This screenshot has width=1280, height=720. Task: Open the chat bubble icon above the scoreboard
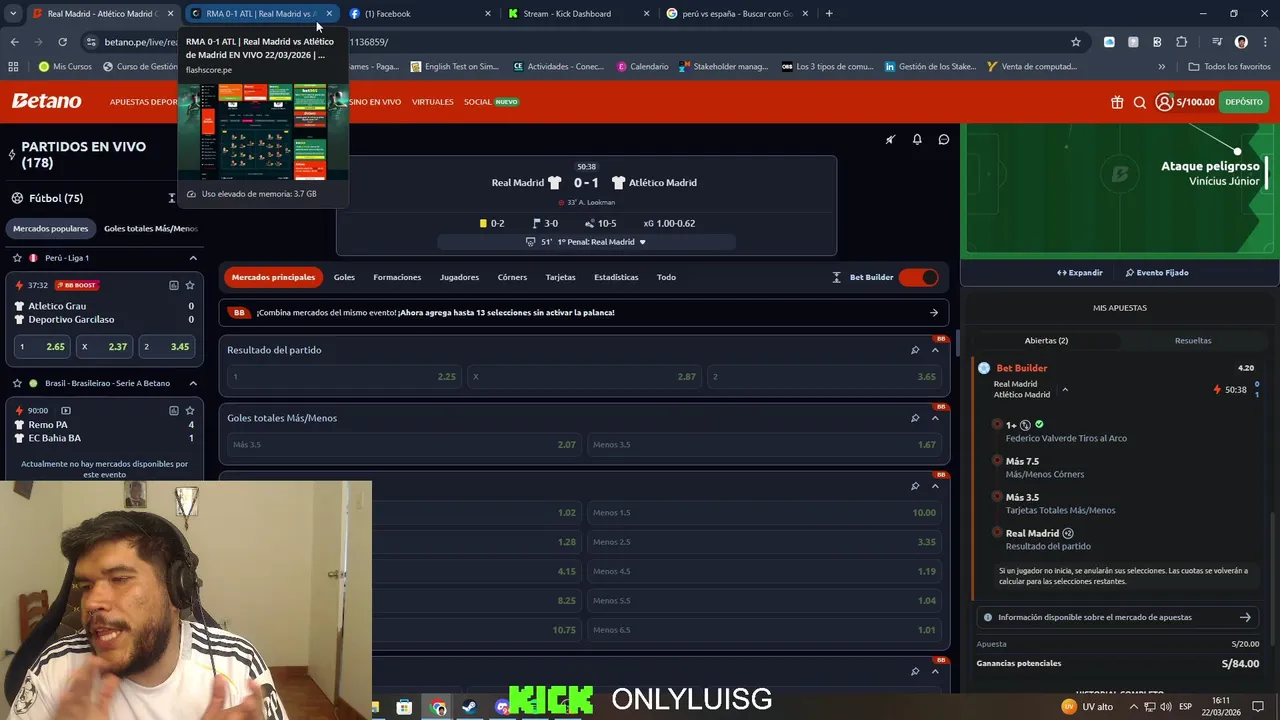[943, 139]
